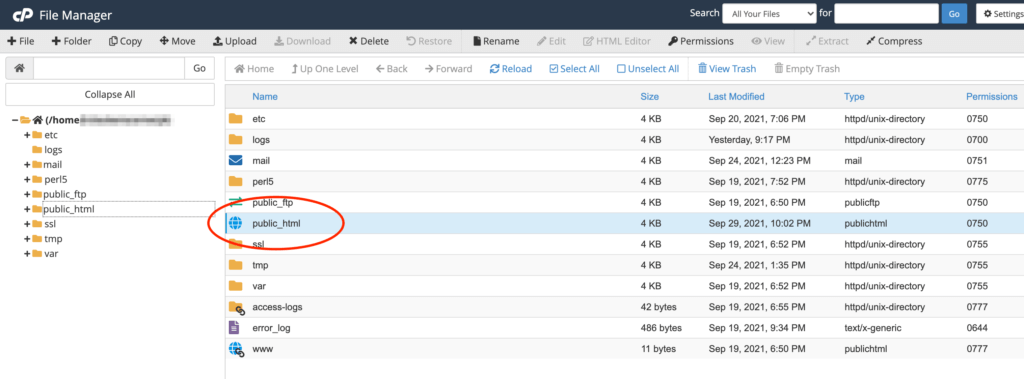Open the search scope dropdown

click(769, 14)
